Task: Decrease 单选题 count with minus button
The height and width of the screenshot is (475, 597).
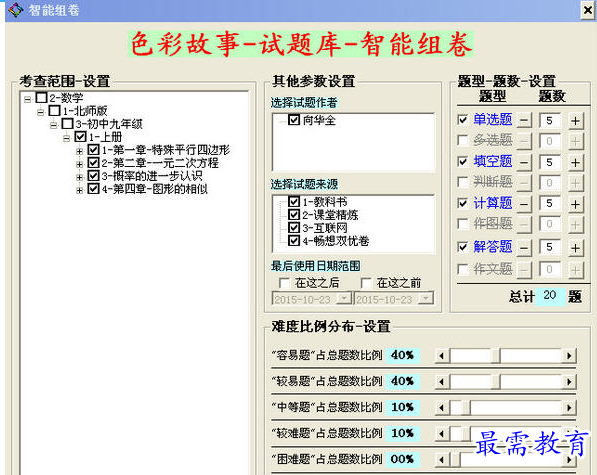Action: [x=524, y=121]
